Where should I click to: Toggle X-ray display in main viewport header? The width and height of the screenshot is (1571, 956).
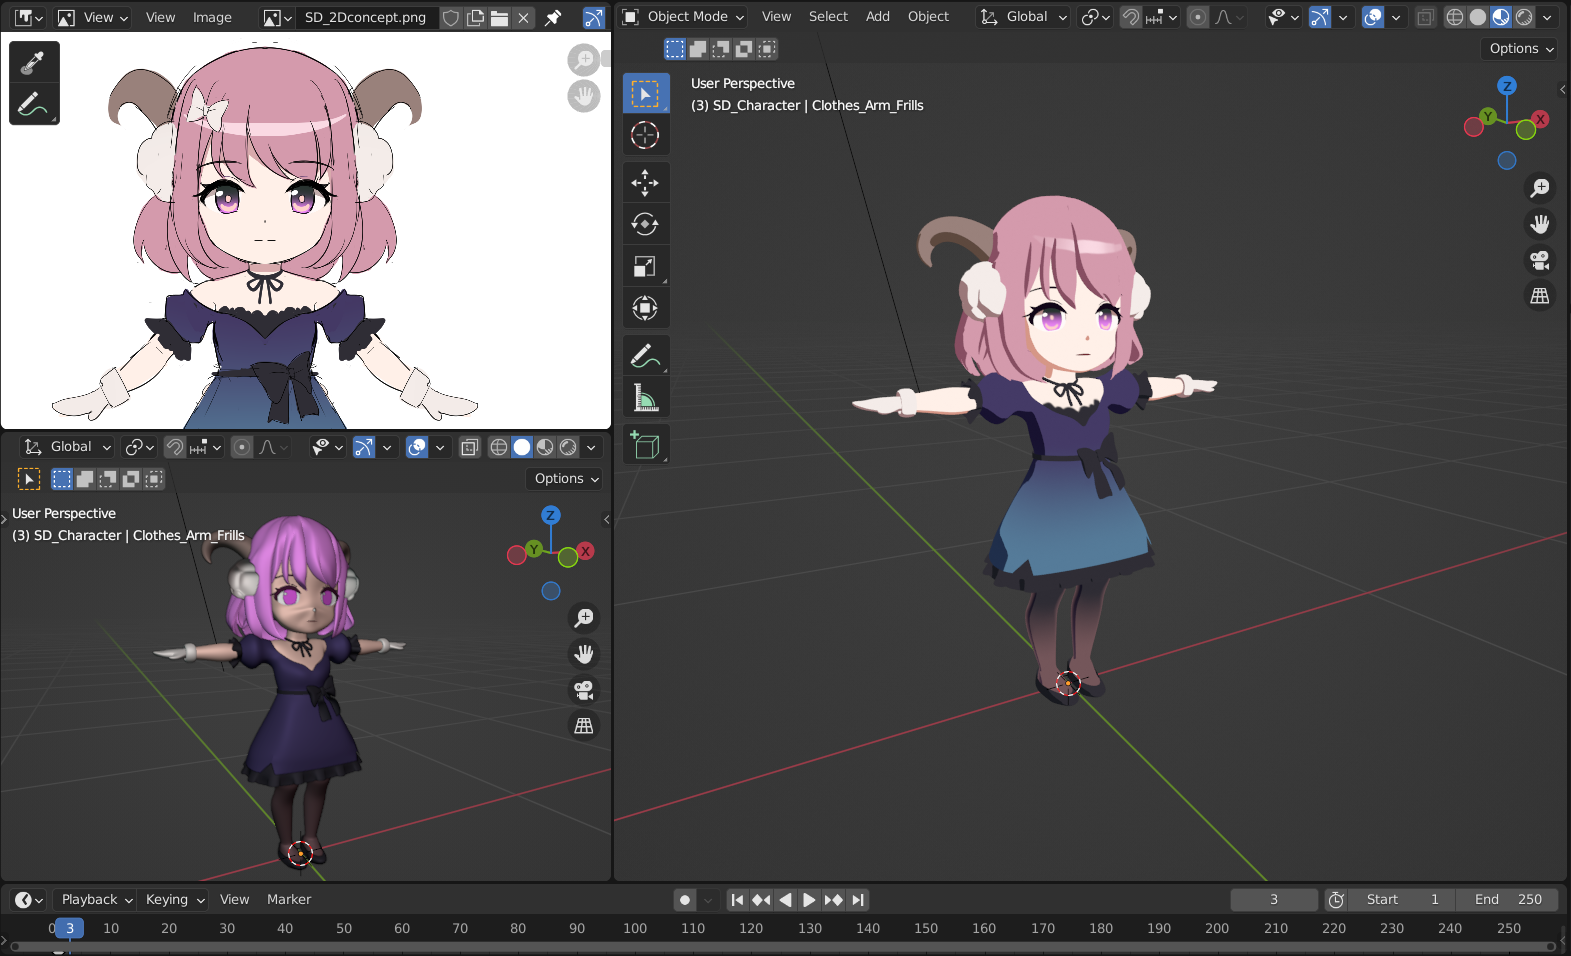click(x=1426, y=17)
